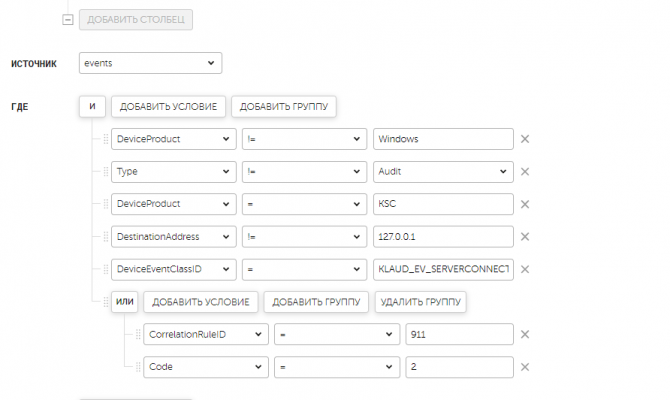
Task: Toggle the И logical operator
Action: coord(91,106)
